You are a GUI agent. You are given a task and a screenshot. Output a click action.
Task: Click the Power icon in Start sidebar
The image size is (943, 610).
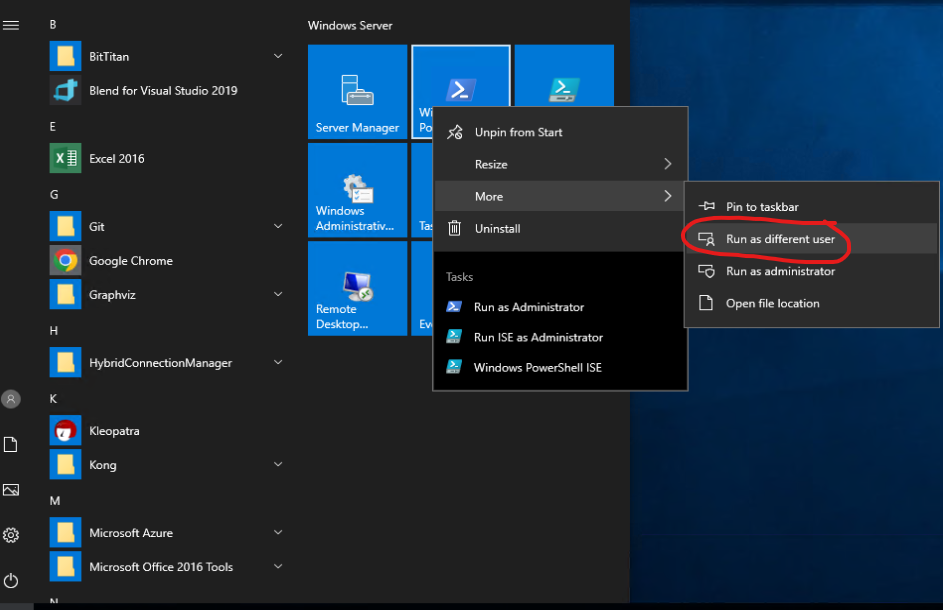coord(11,581)
